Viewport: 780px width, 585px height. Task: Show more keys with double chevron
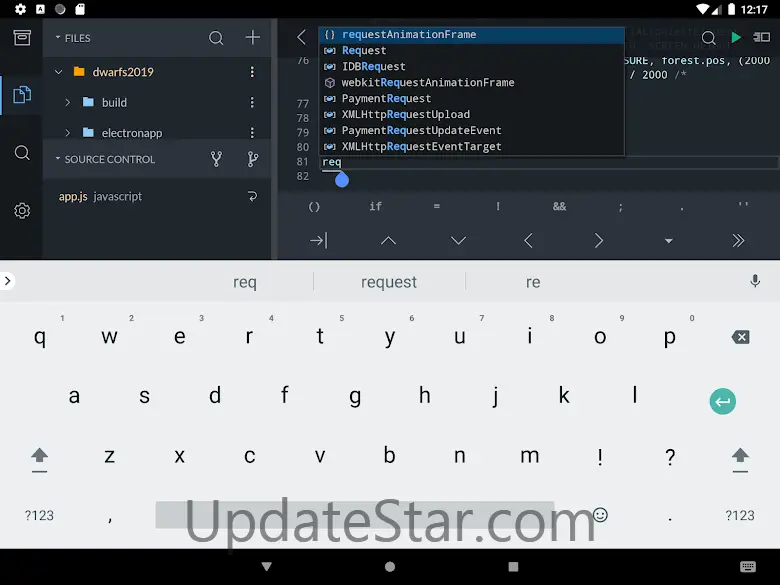738,241
